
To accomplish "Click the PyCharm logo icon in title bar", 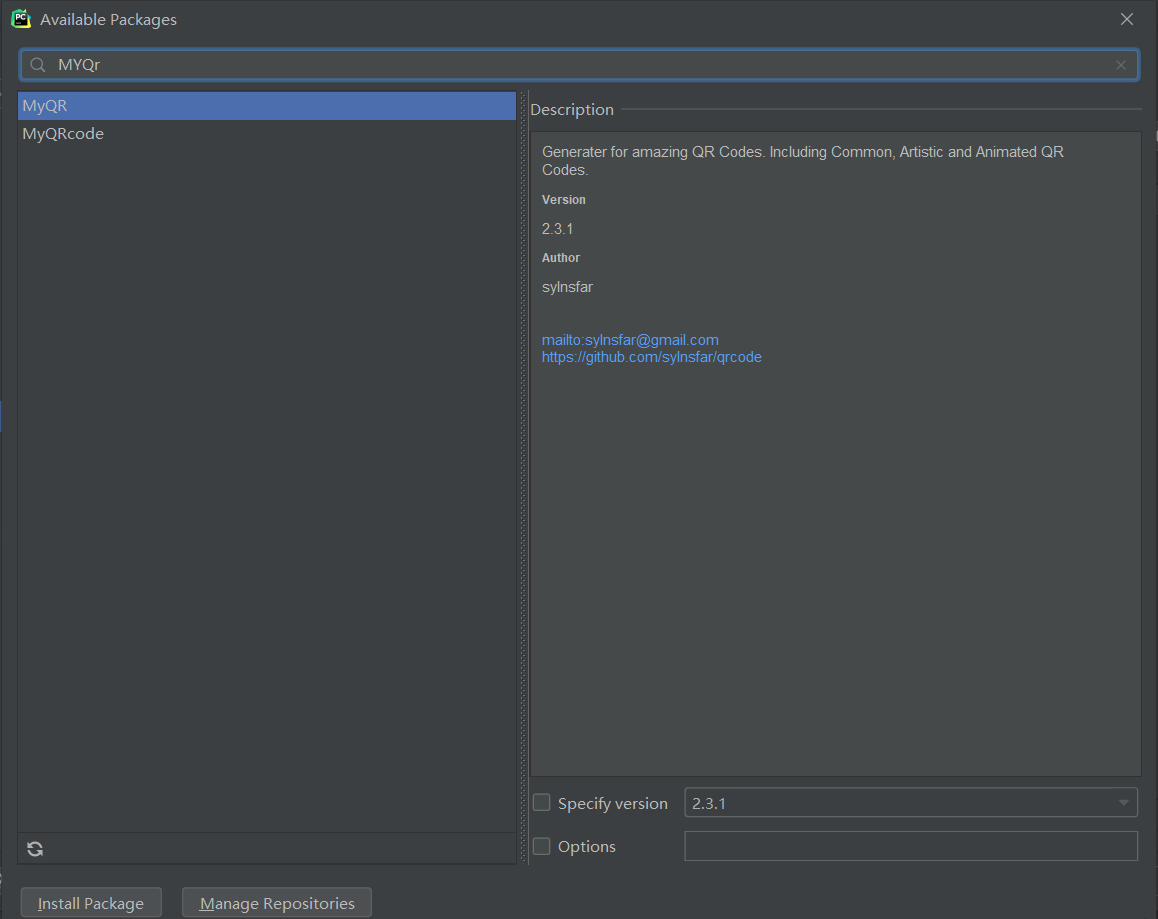I will coord(21,19).
